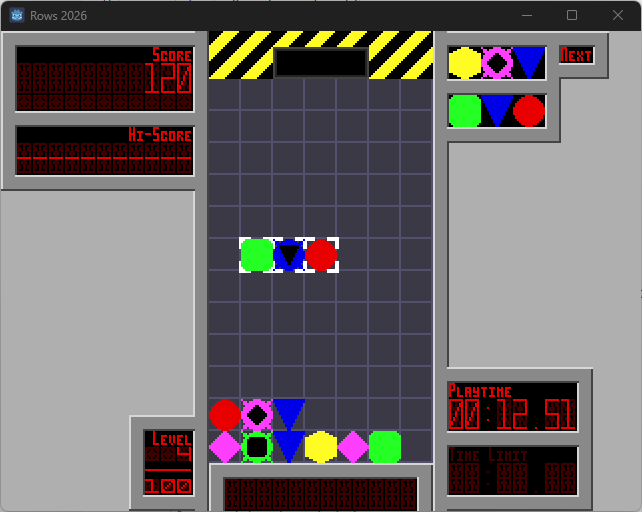Screen dimensions: 642x512
Task: Click the Hi-Score label
Action: tap(160, 135)
